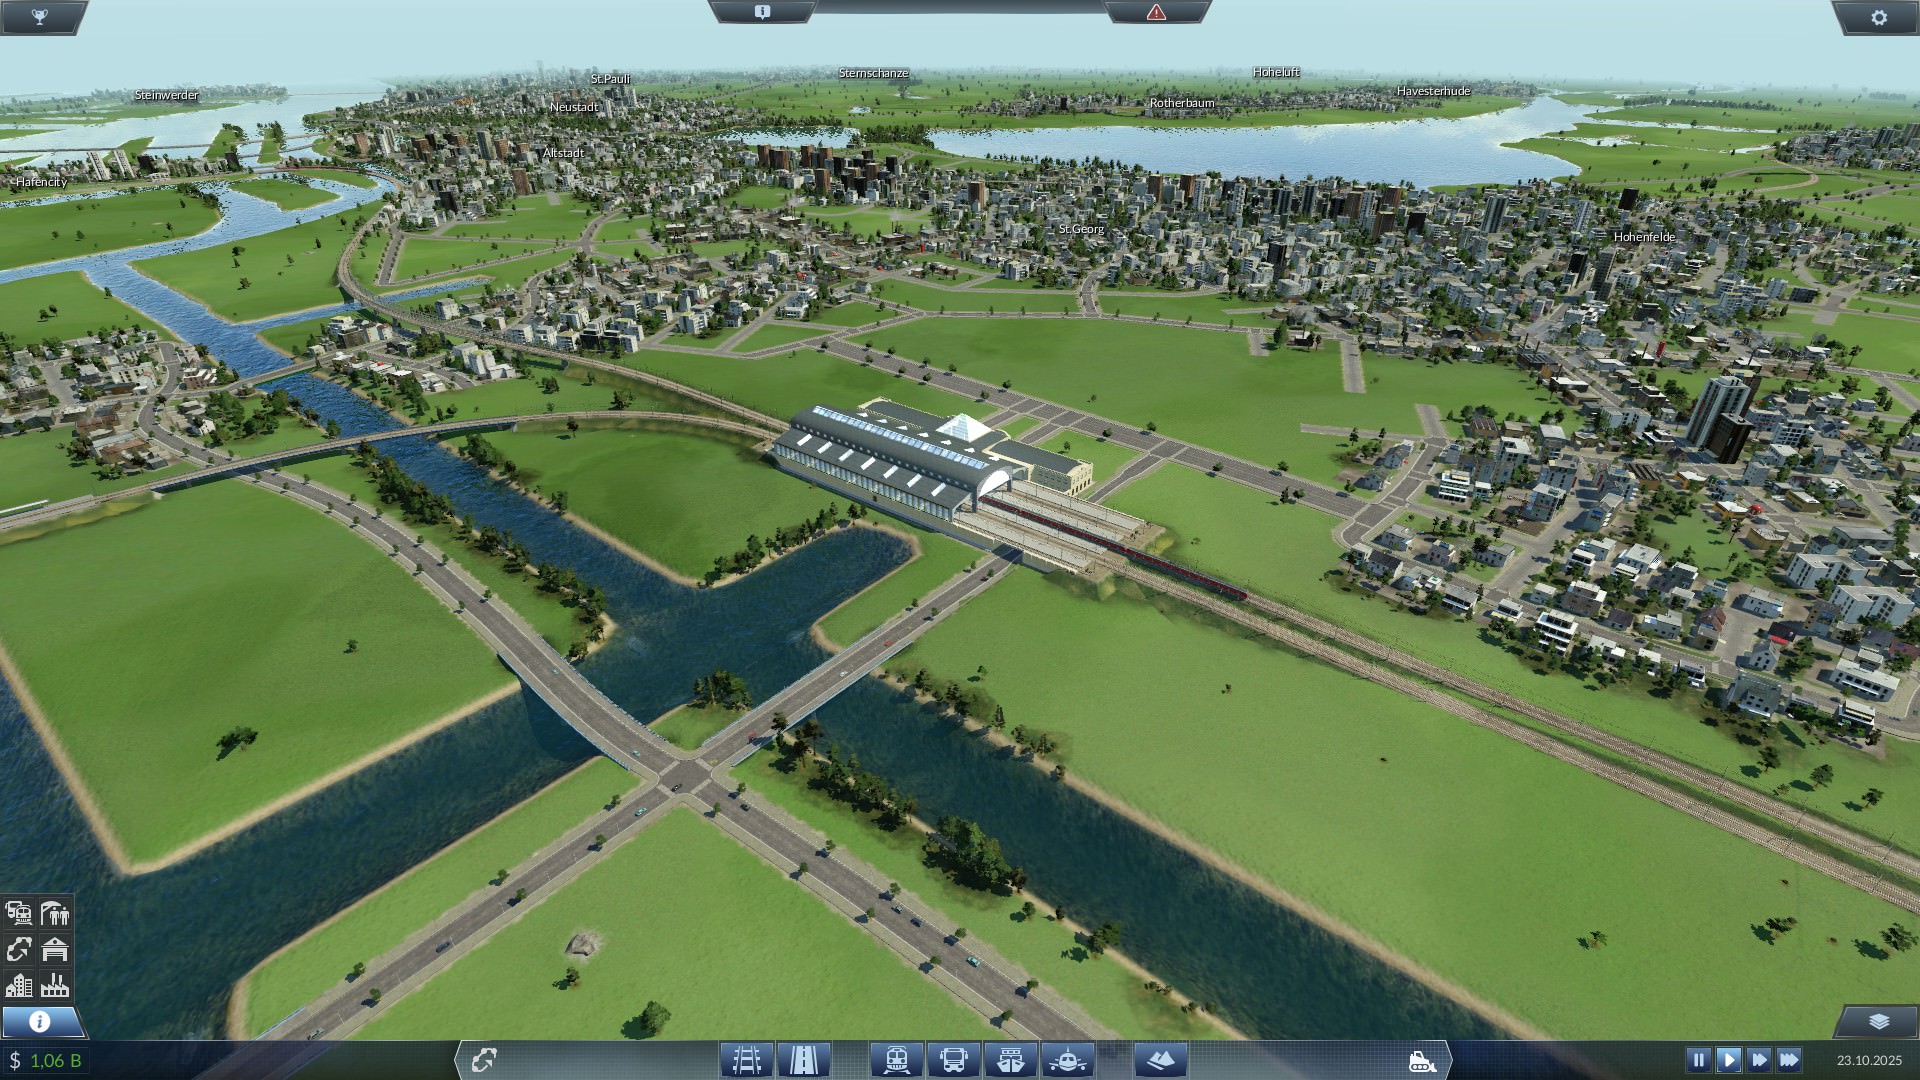Click the date display 23.10.2025
The height and width of the screenshot is (1080, 1920).
[1869, 1060]
